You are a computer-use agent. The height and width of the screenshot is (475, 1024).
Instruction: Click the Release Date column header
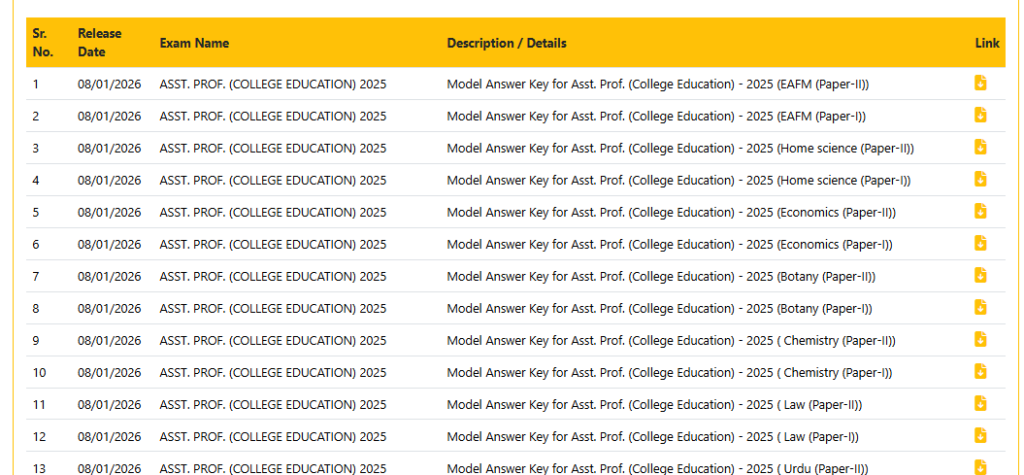click(x=100, y=43)
